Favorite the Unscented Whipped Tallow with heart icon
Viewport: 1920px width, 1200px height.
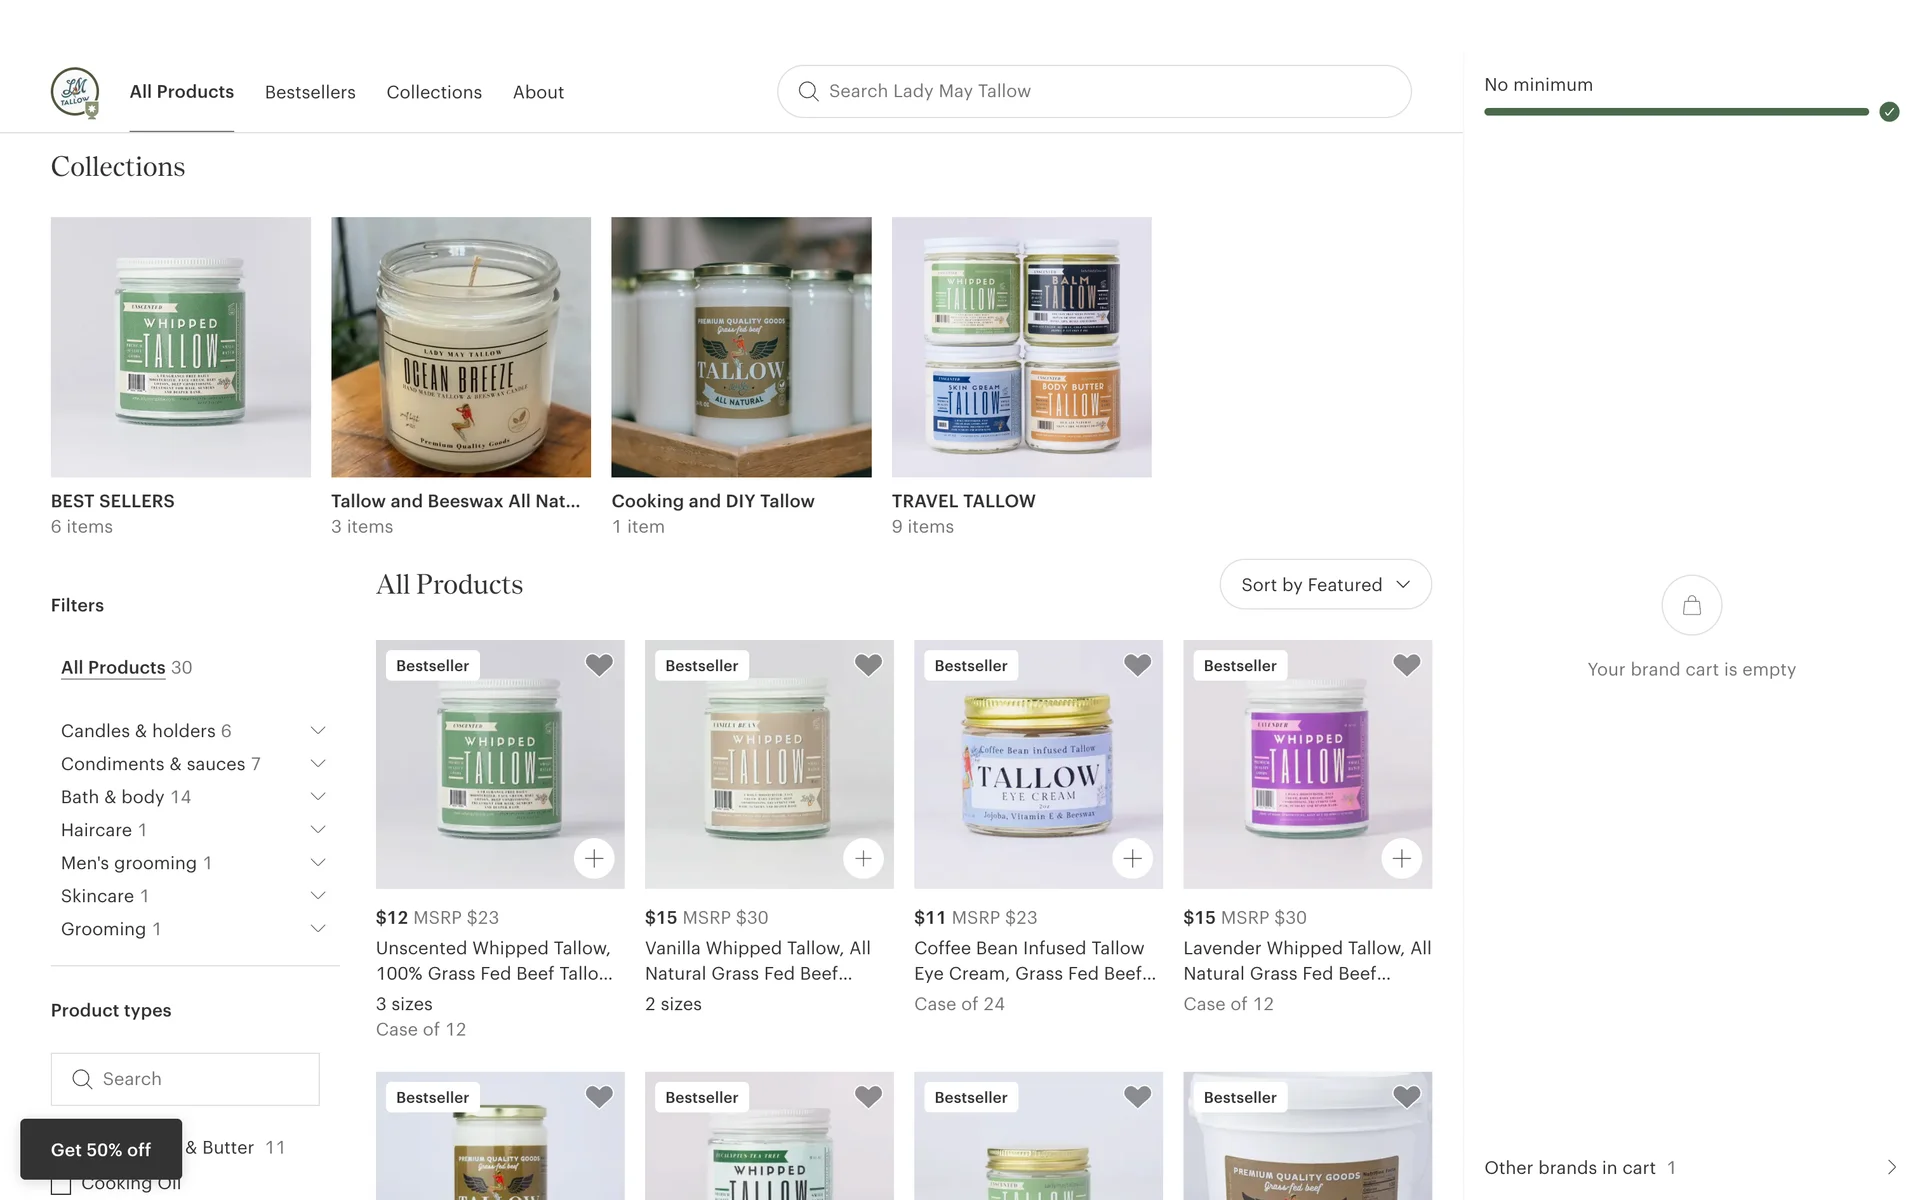599,665
